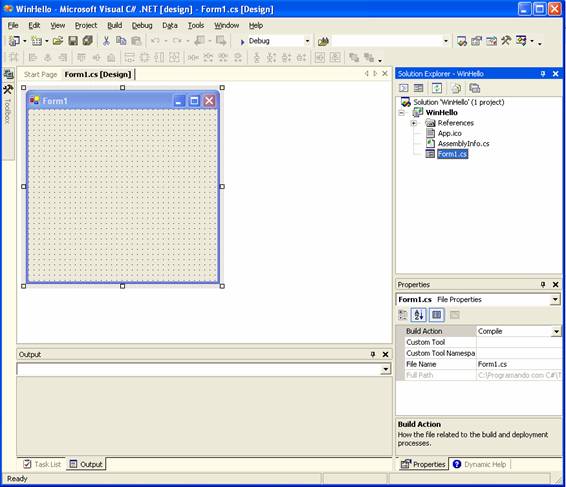The image size is (566, 487).
Task: Pin the Properties panel
Action: (543, 284)
